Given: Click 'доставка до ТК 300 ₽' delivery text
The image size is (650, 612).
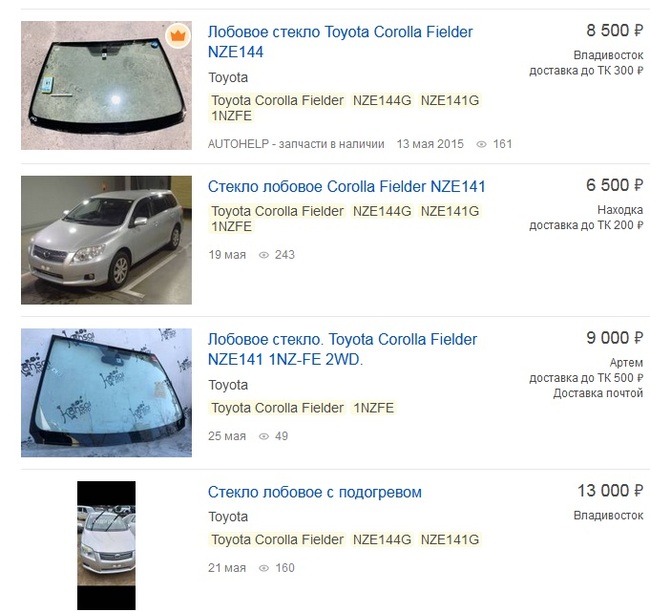Looking at the screenshot, I should (586, 71).
